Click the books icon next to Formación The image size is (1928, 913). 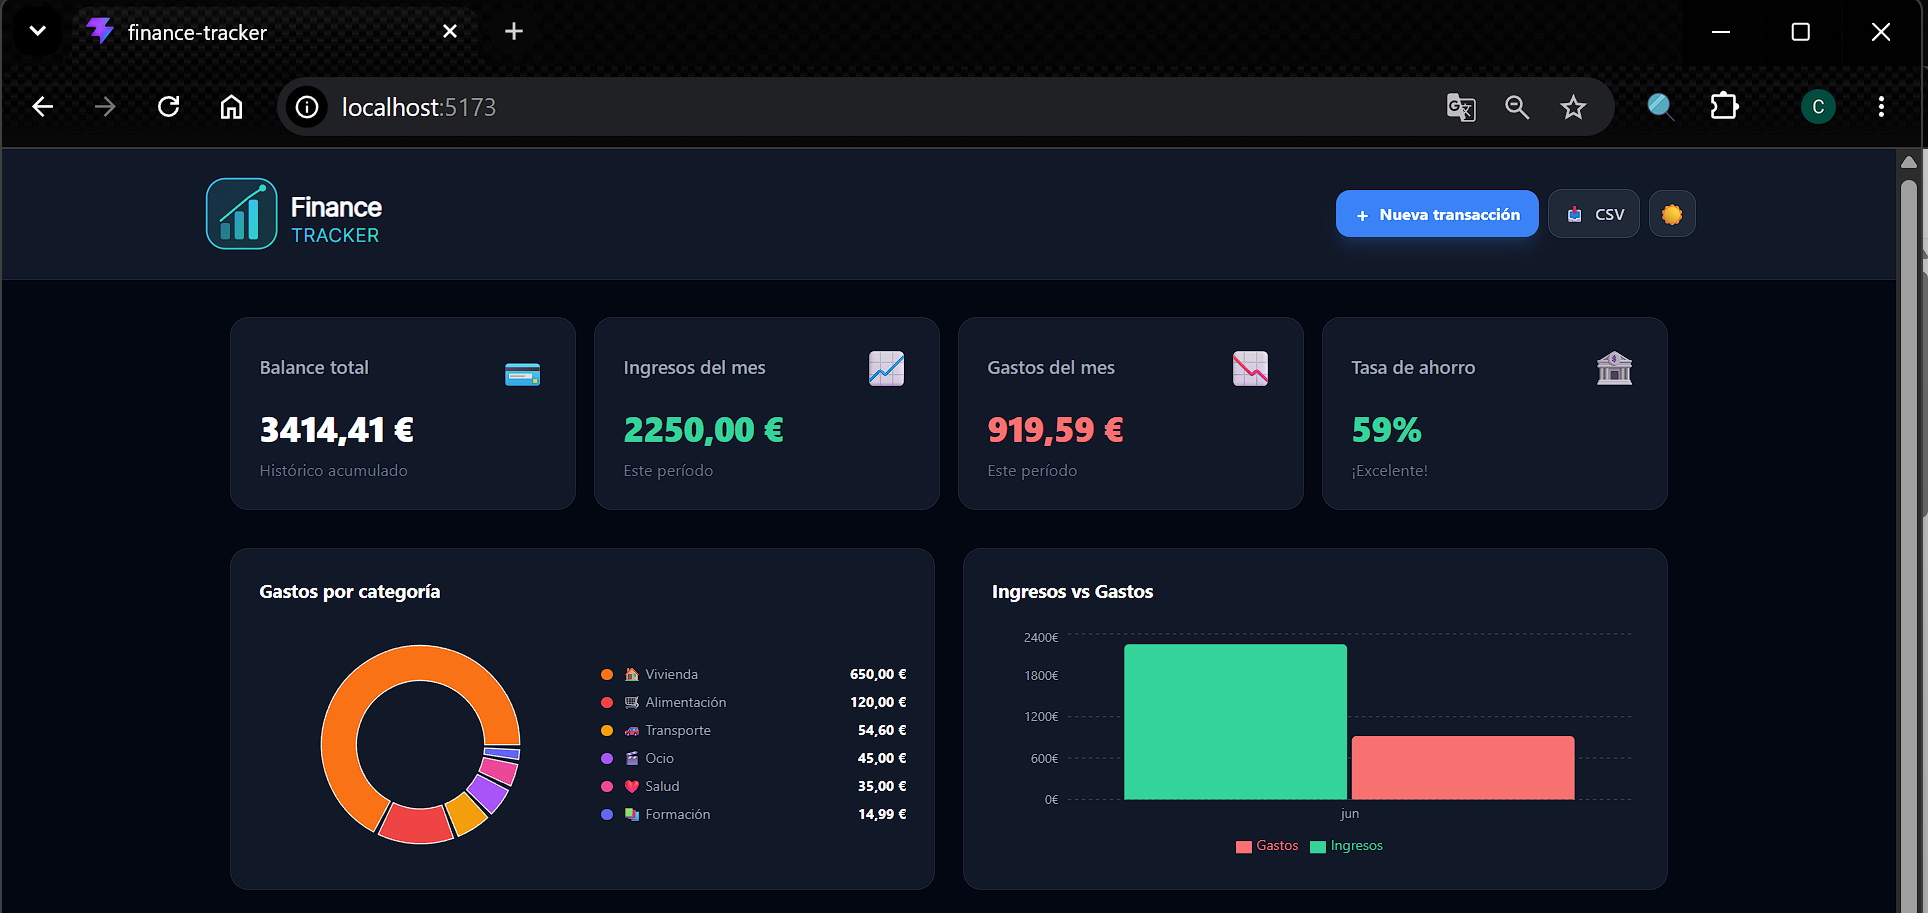[x=631, y=815]
